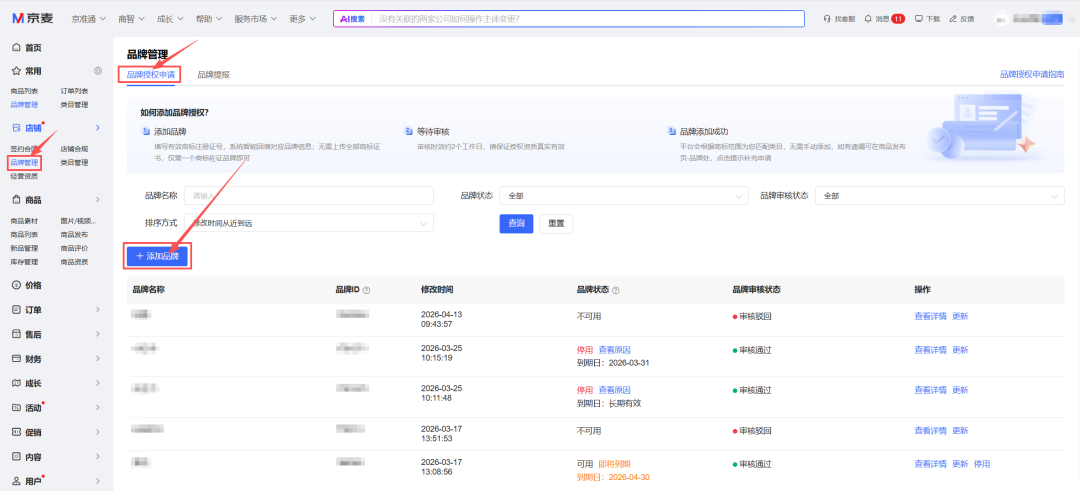The height and width of the screenshot is (491, 1080).
Task: Open the 成长 menu in the top bar
Action: tap(170, 19)
